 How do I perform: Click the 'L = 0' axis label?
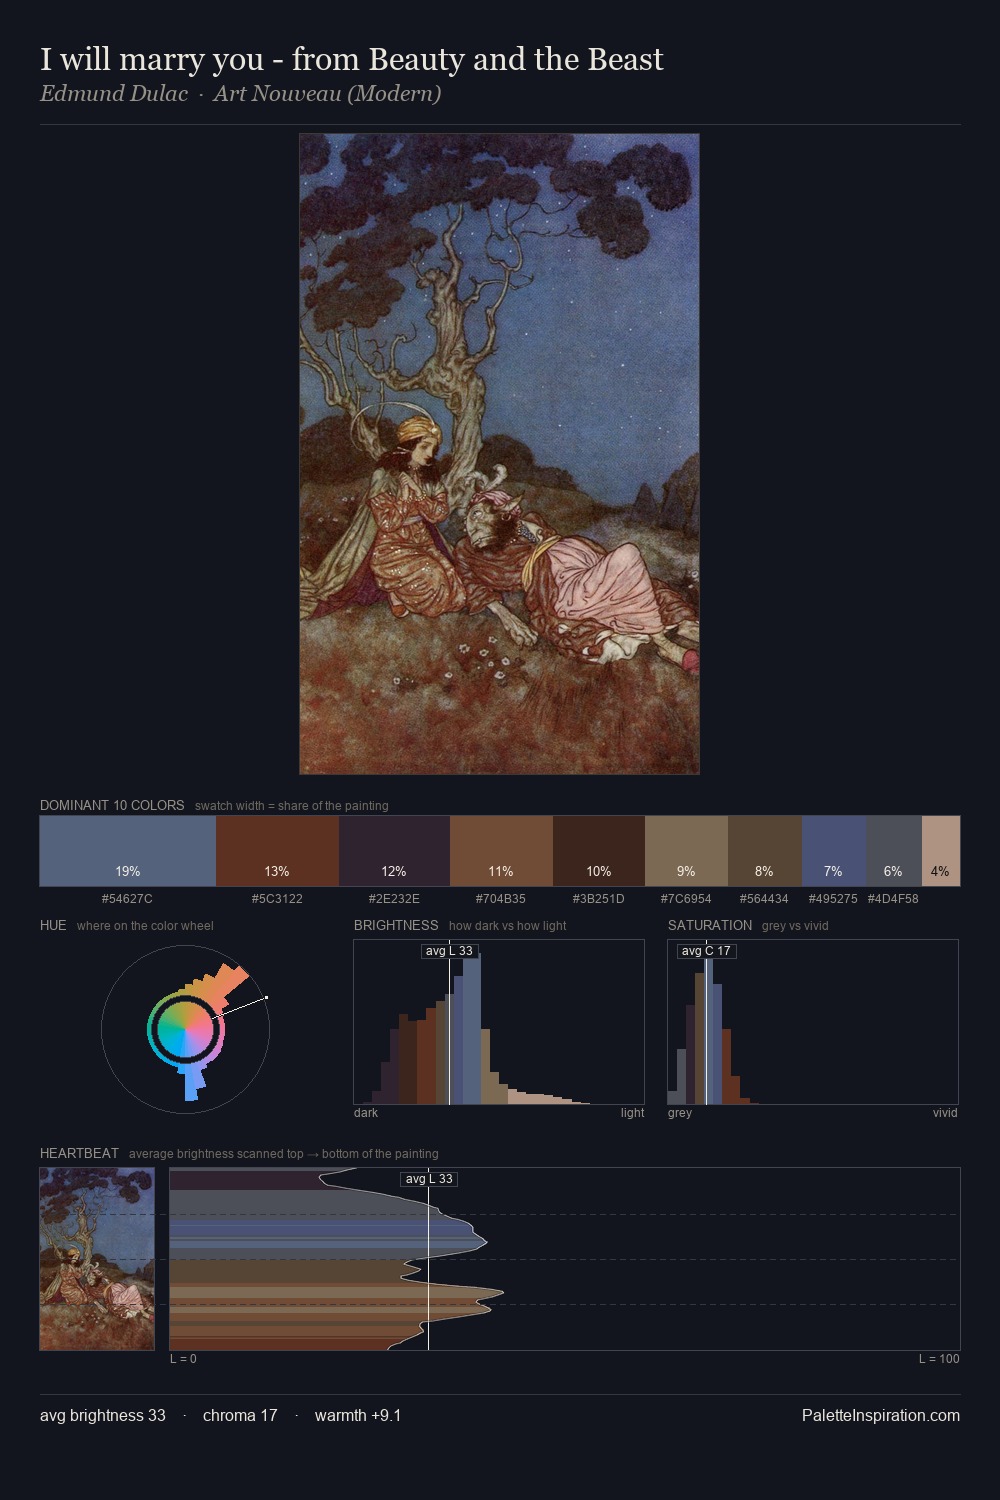183,1359
